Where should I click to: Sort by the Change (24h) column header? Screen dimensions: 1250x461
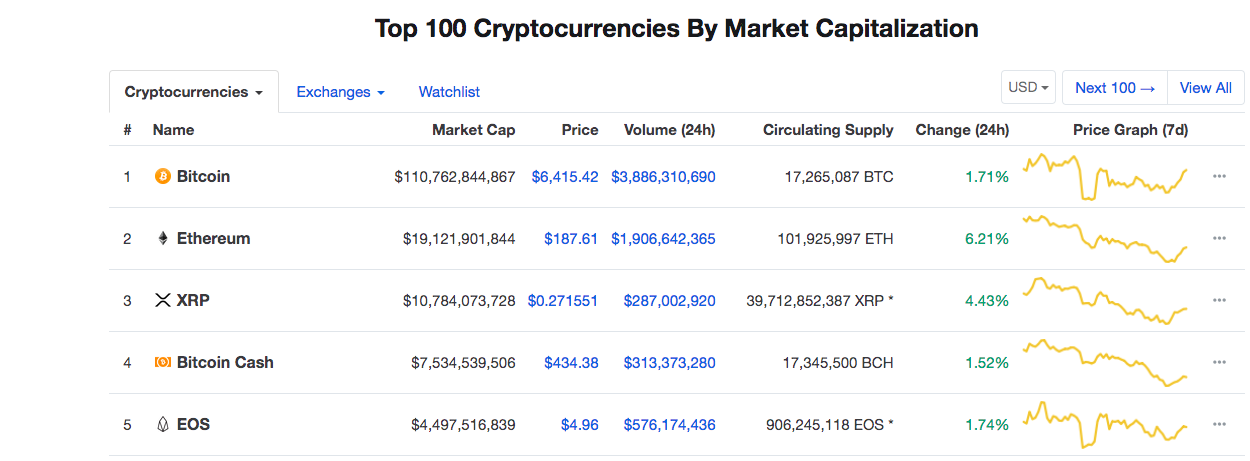point(962,130)
